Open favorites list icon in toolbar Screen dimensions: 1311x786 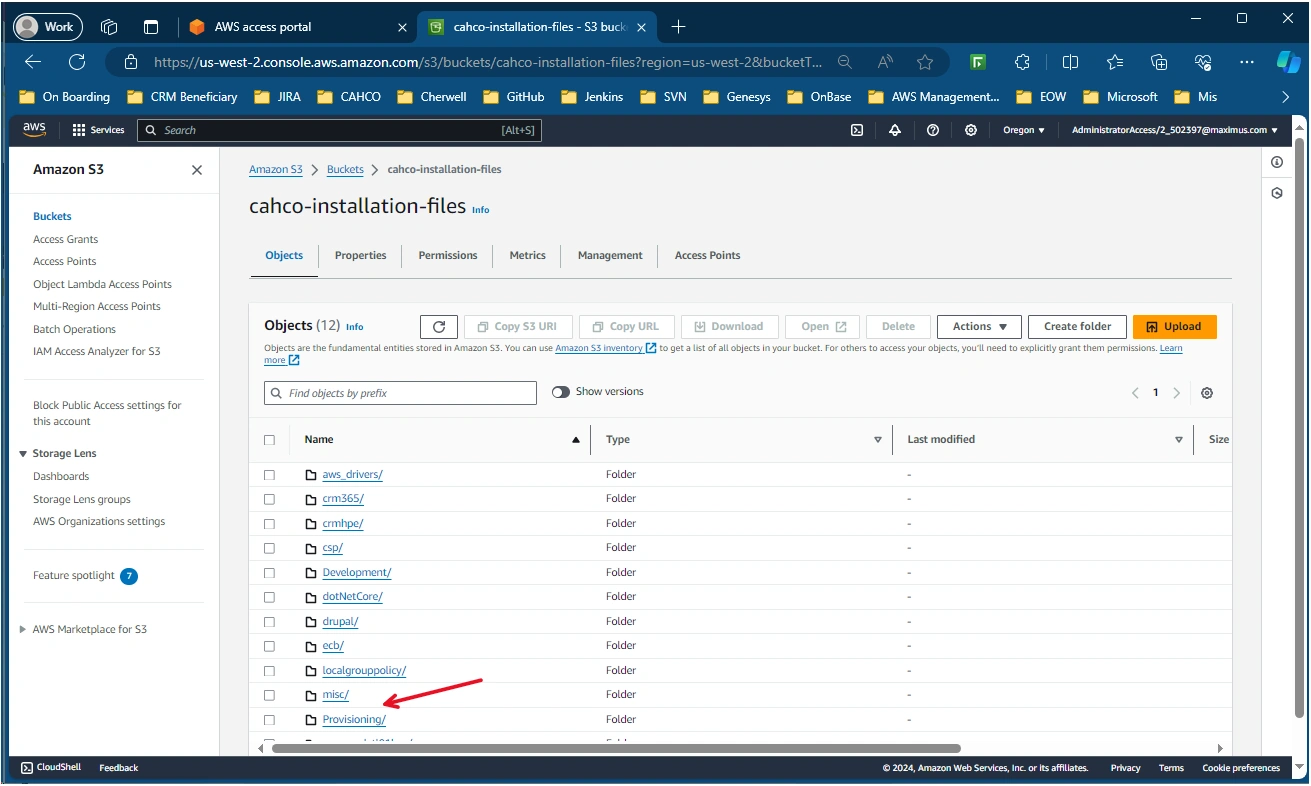coord(1115,62)
